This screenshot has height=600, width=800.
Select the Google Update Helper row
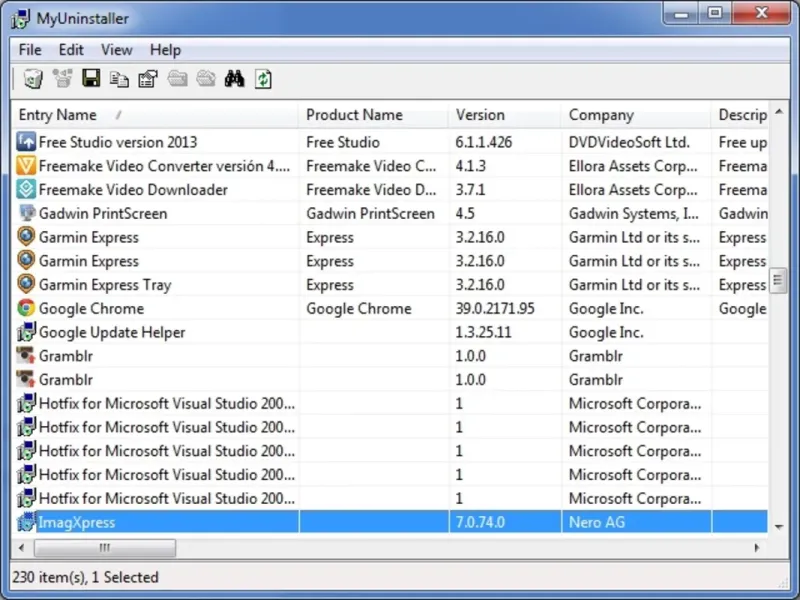(112, 333)
